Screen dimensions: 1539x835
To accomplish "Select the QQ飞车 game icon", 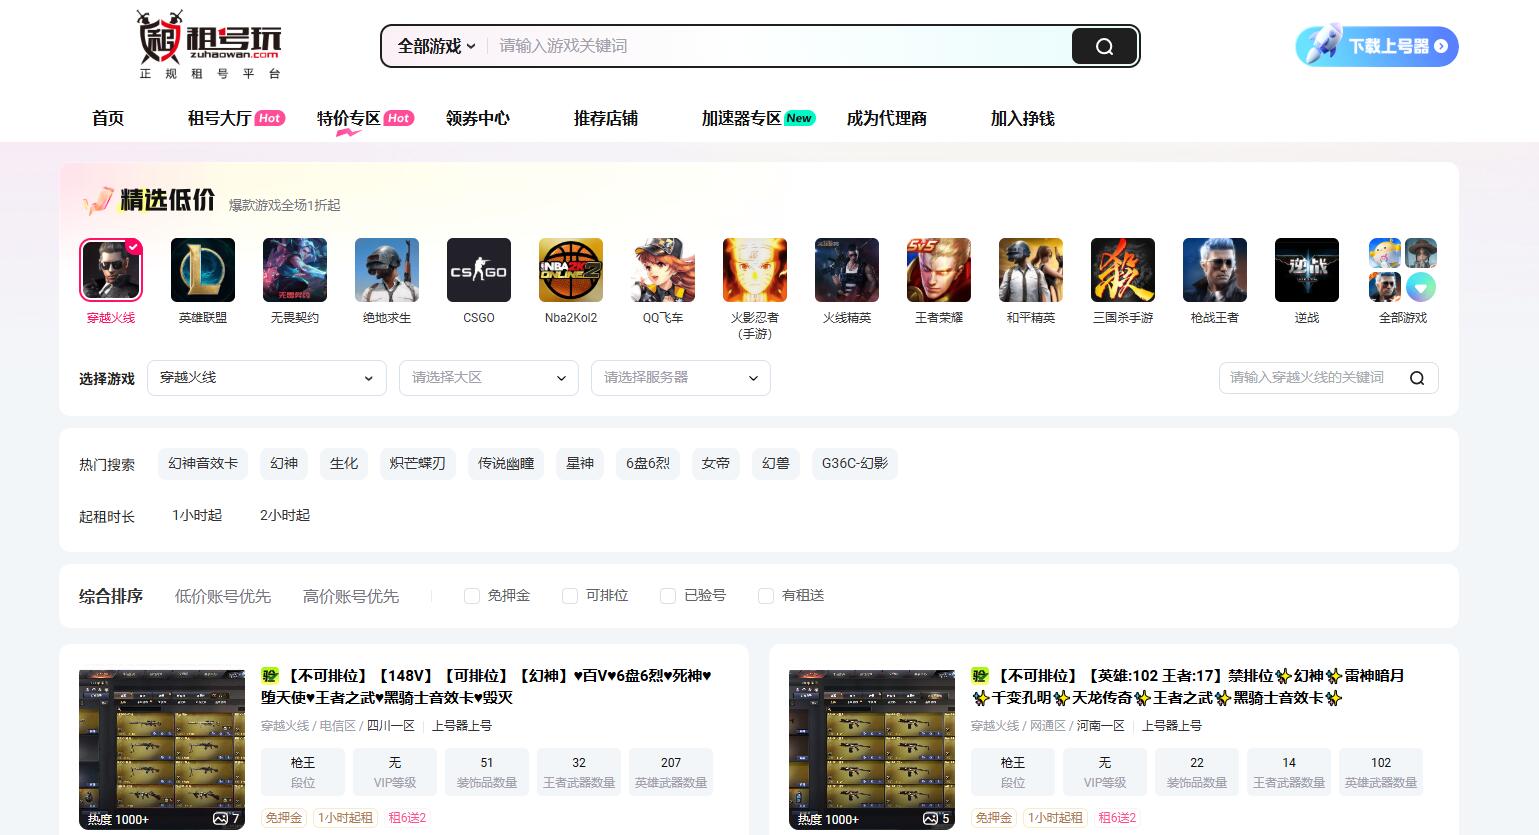I will pyautogui.click(x=663, y=270).
